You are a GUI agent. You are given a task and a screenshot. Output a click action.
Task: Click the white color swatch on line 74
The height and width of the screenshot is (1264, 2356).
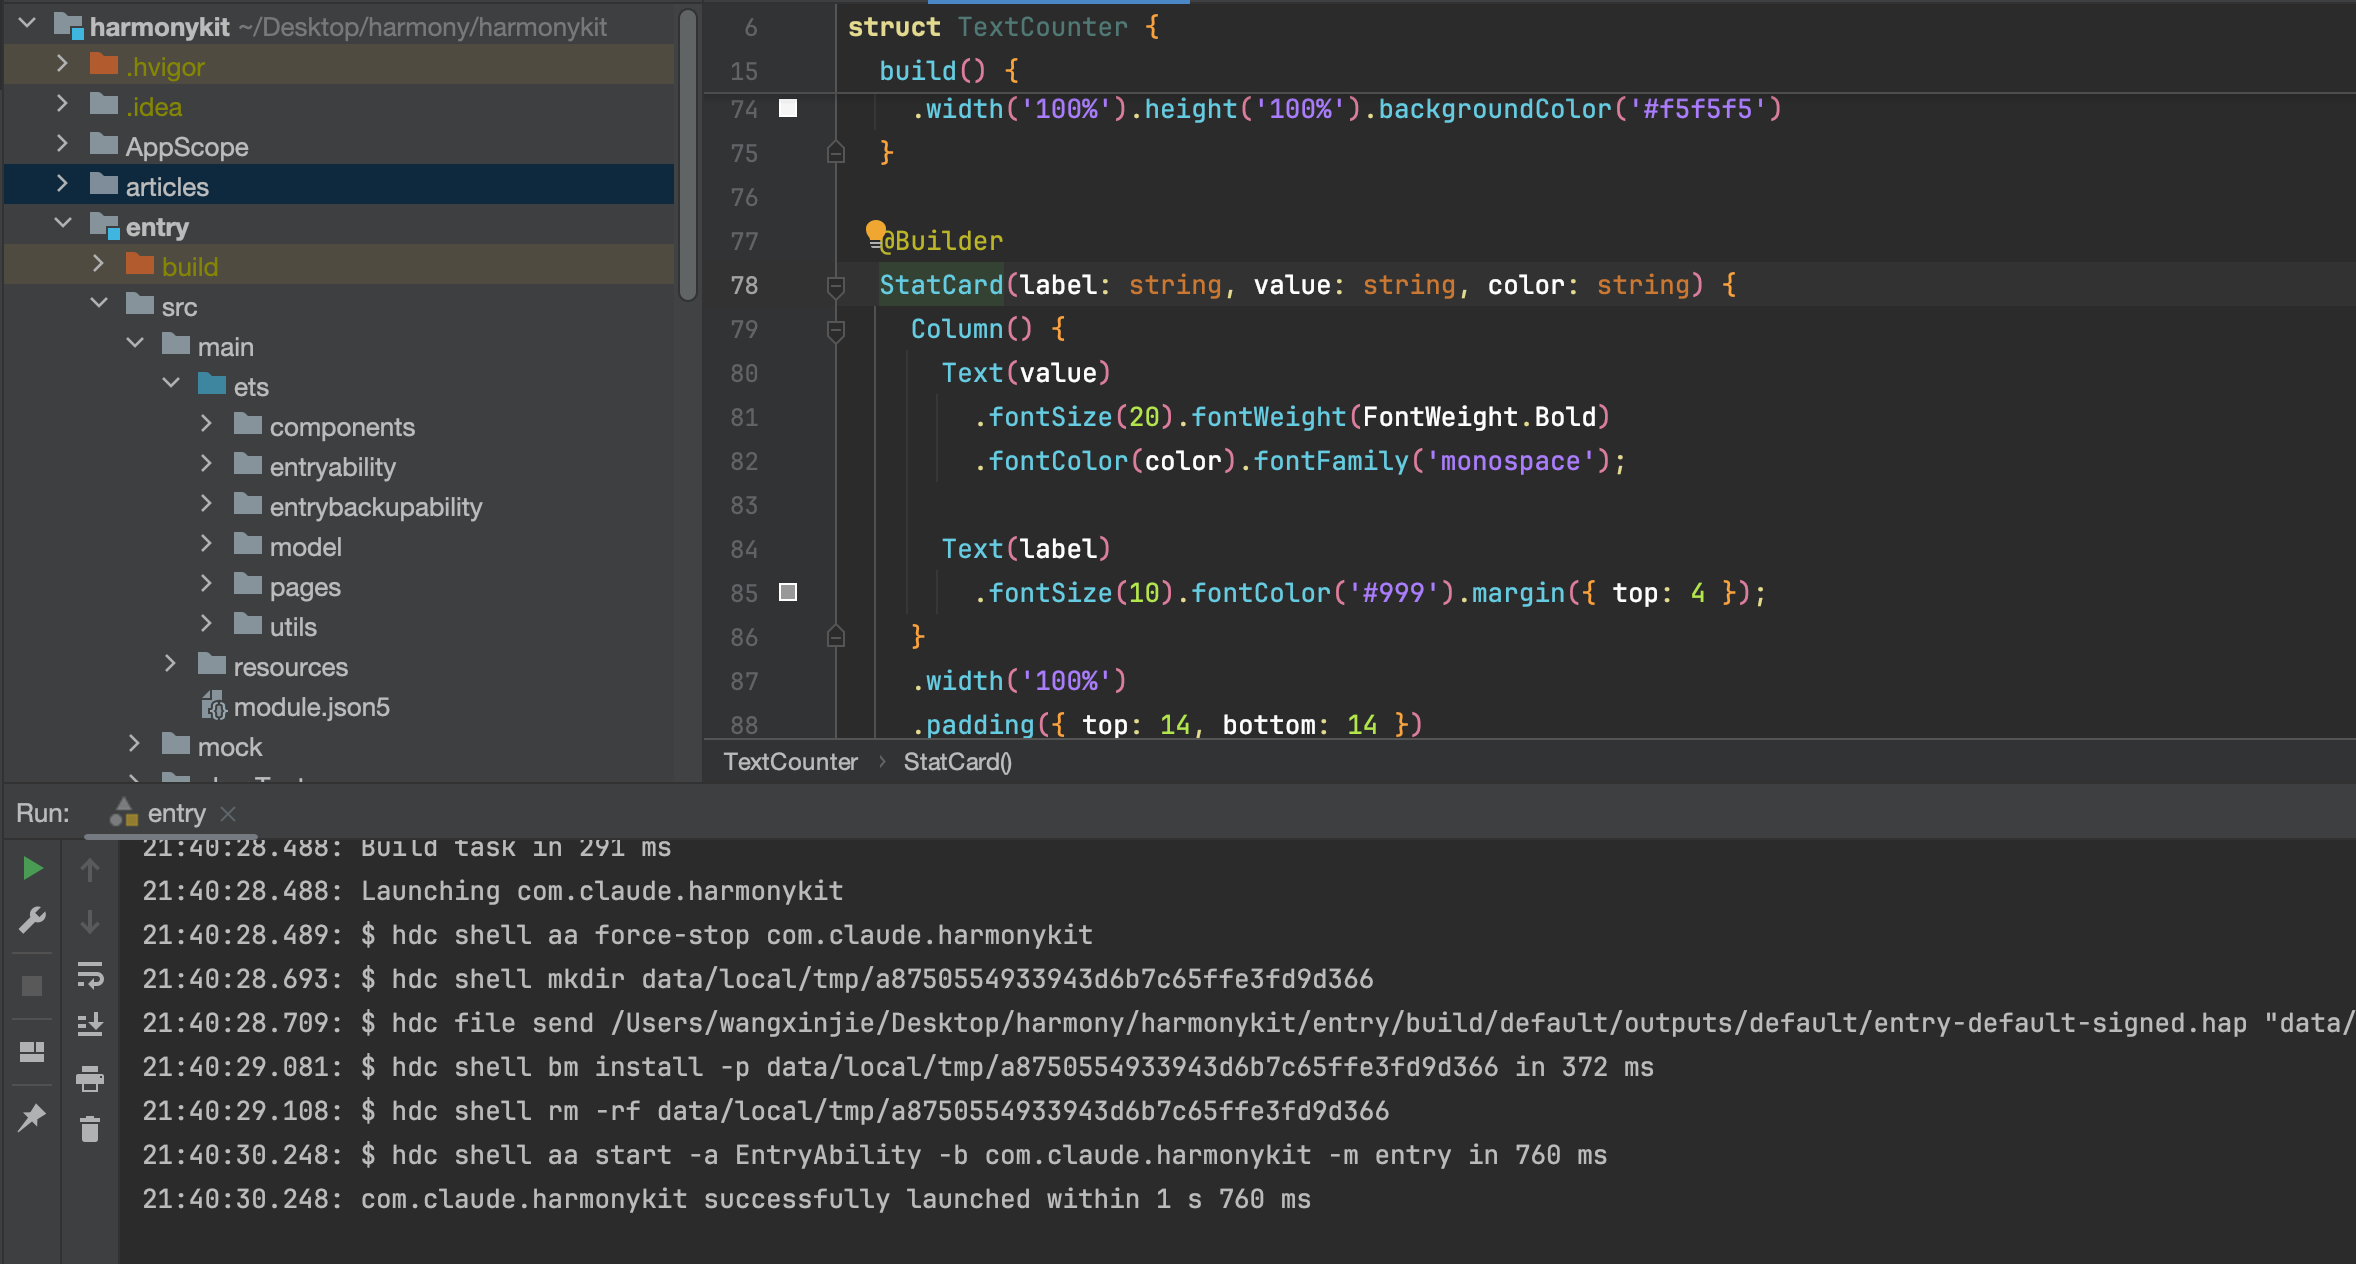pos(788,108)
